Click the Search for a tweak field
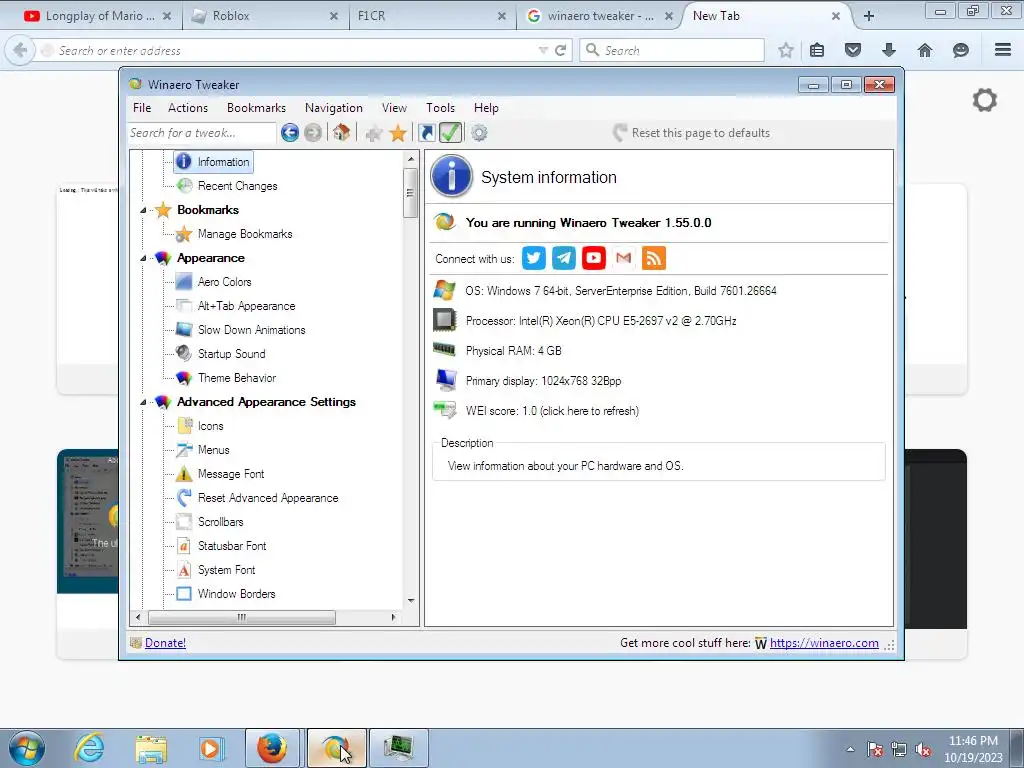This screenshot has height=768, width=1024. 201,133
